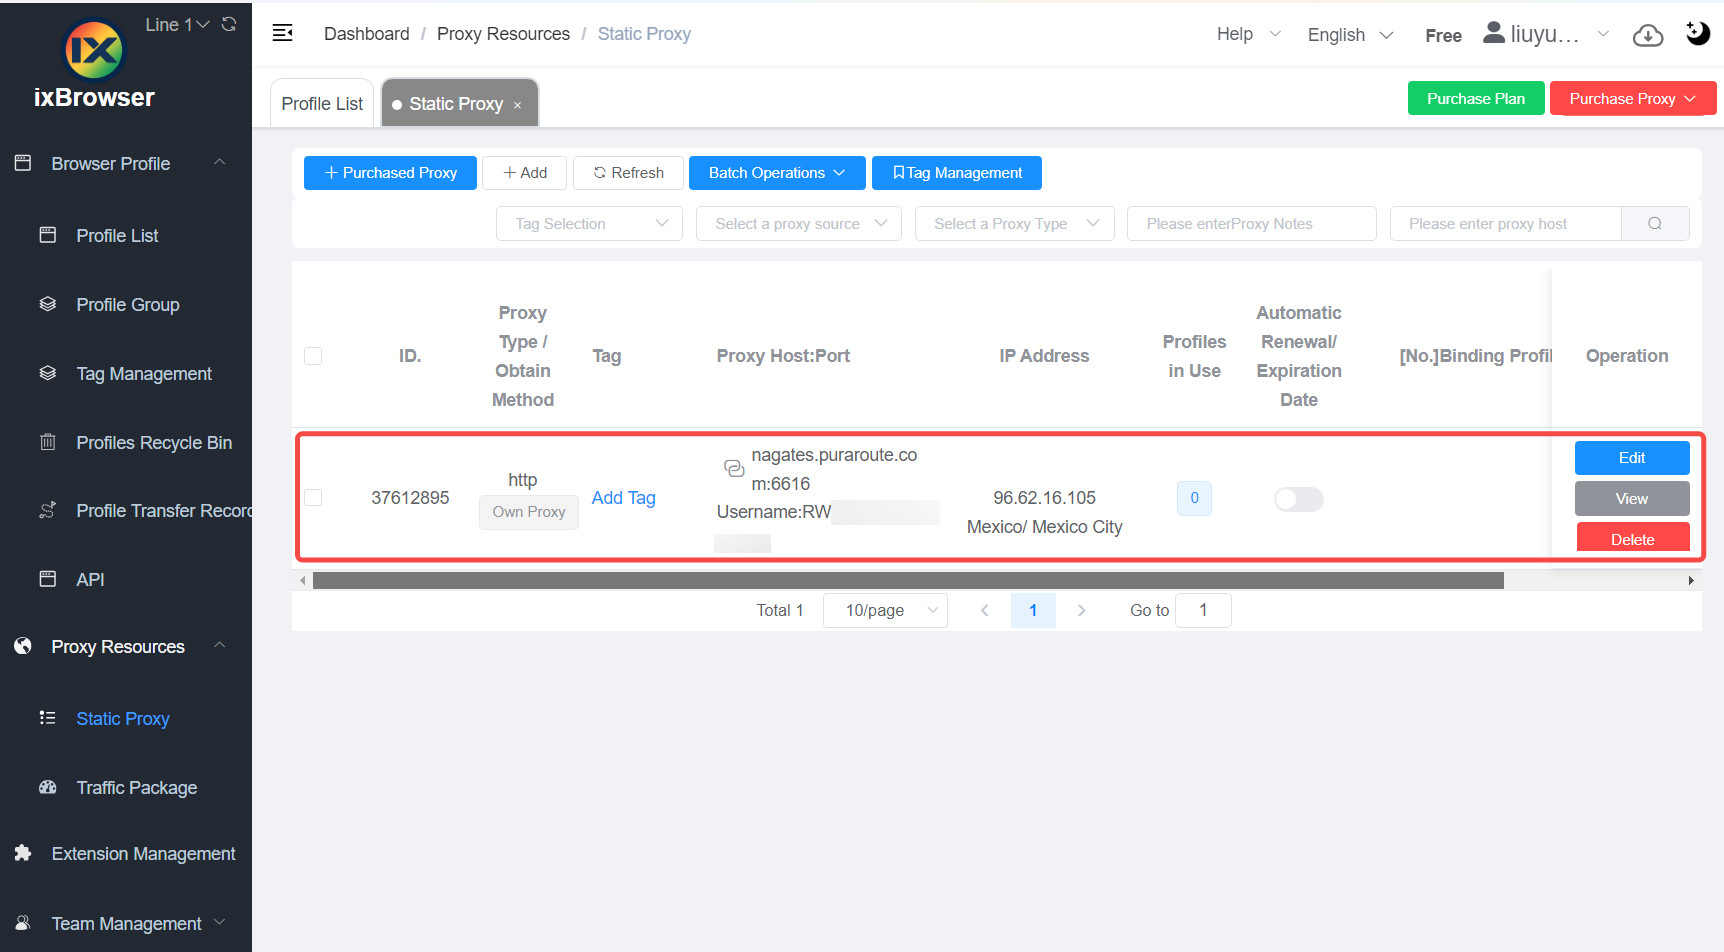Click the Add Tag link
This screenshot has width=1724, height=952.
(624, 498)
